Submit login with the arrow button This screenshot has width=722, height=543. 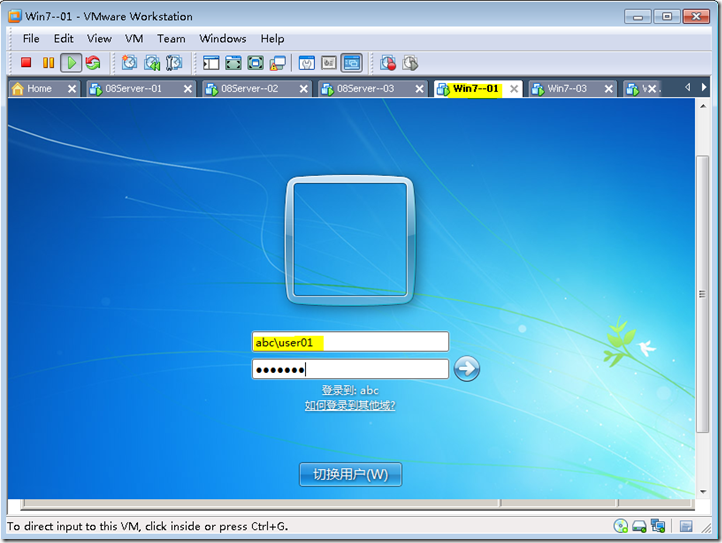(x=466, y=368)
